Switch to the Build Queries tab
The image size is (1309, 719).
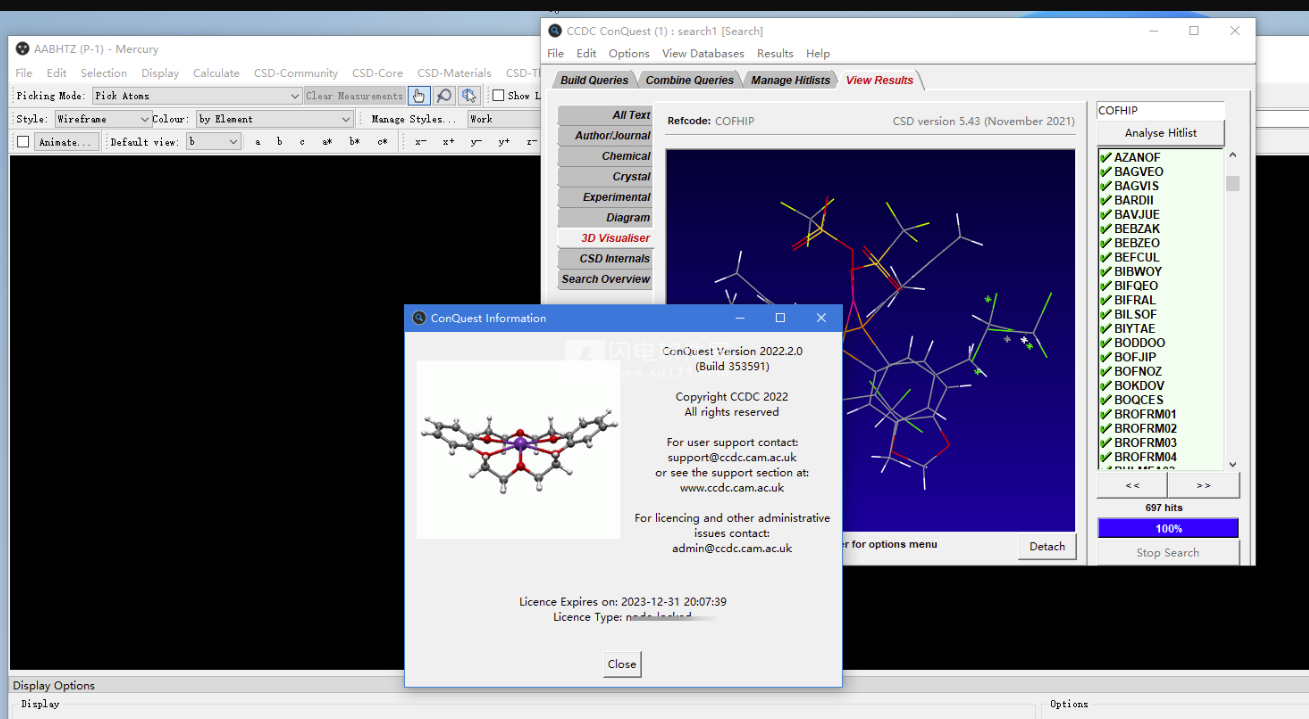pos(594,80)
